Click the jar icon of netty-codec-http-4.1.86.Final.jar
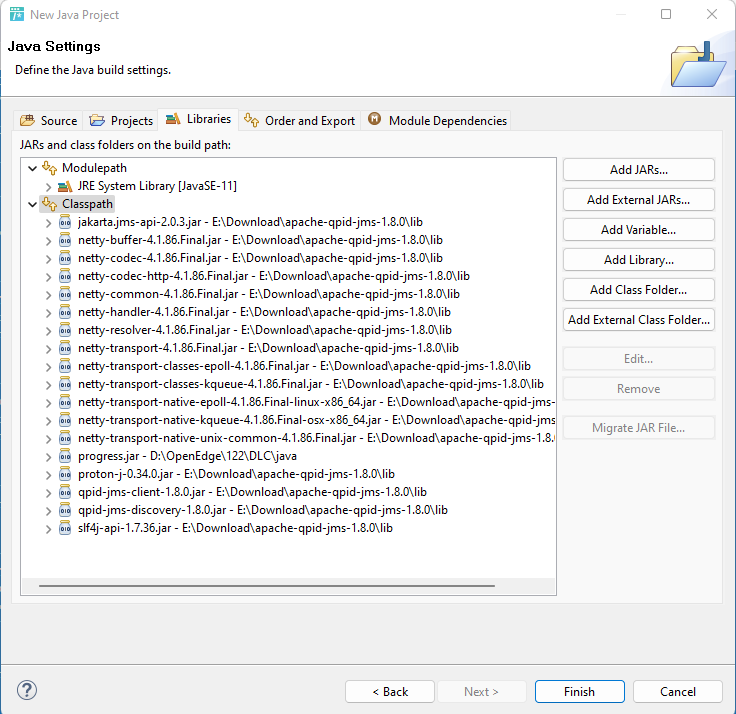 point(65,276)
